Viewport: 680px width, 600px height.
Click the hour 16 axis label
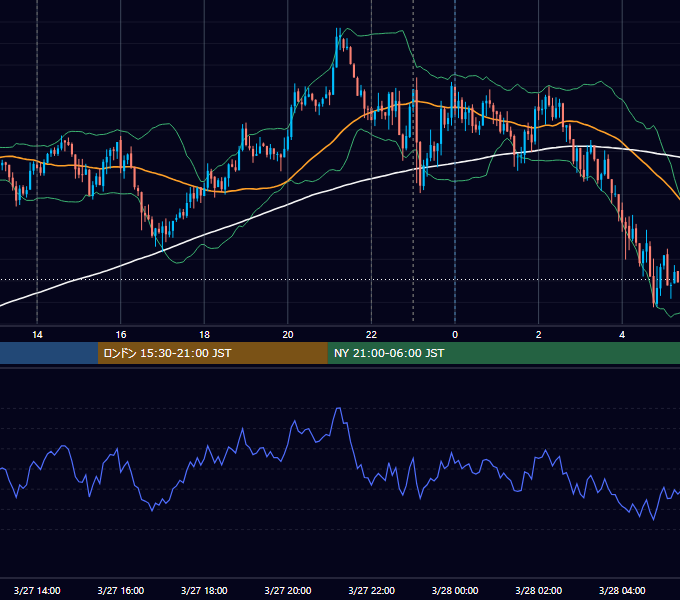pos(121,335)
